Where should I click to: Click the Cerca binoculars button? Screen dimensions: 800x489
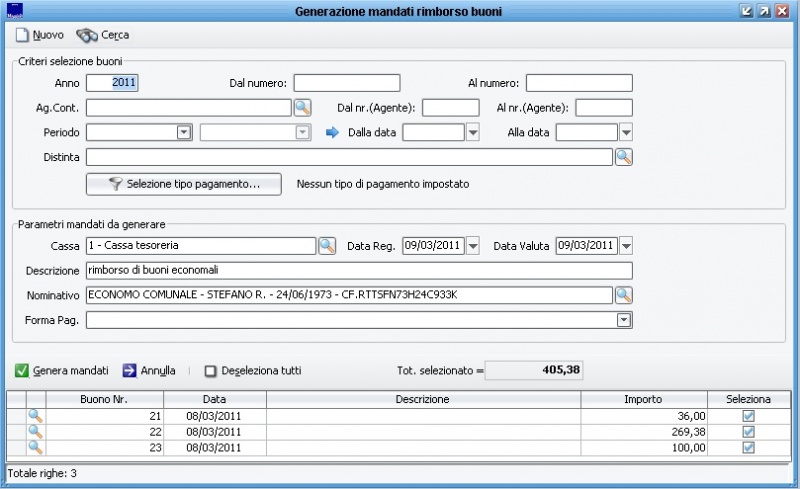[x=103, y=35]
